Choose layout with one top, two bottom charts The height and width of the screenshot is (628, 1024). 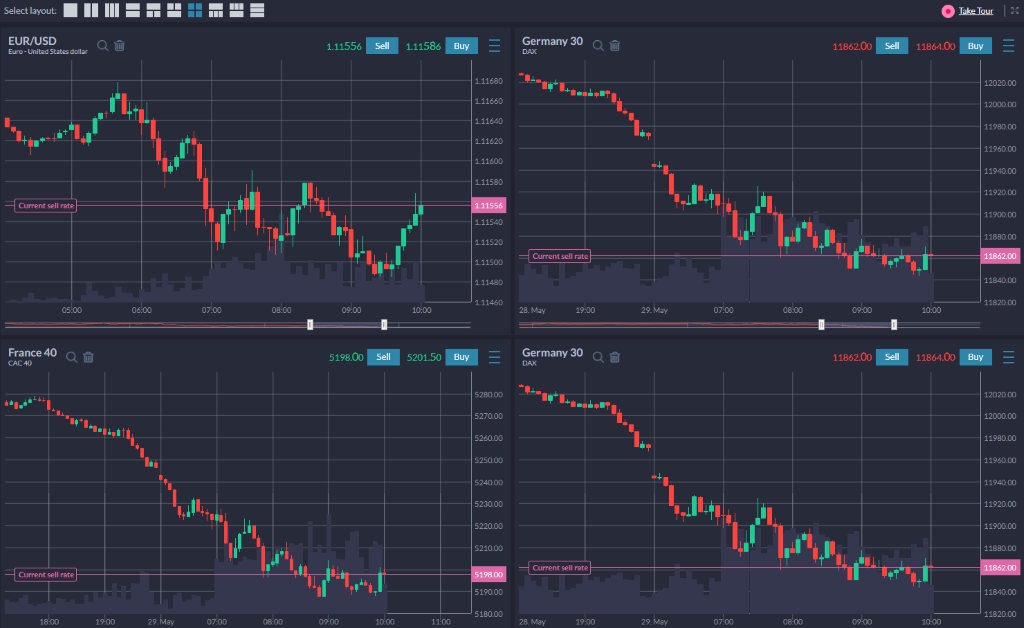(x=153, y=10)
